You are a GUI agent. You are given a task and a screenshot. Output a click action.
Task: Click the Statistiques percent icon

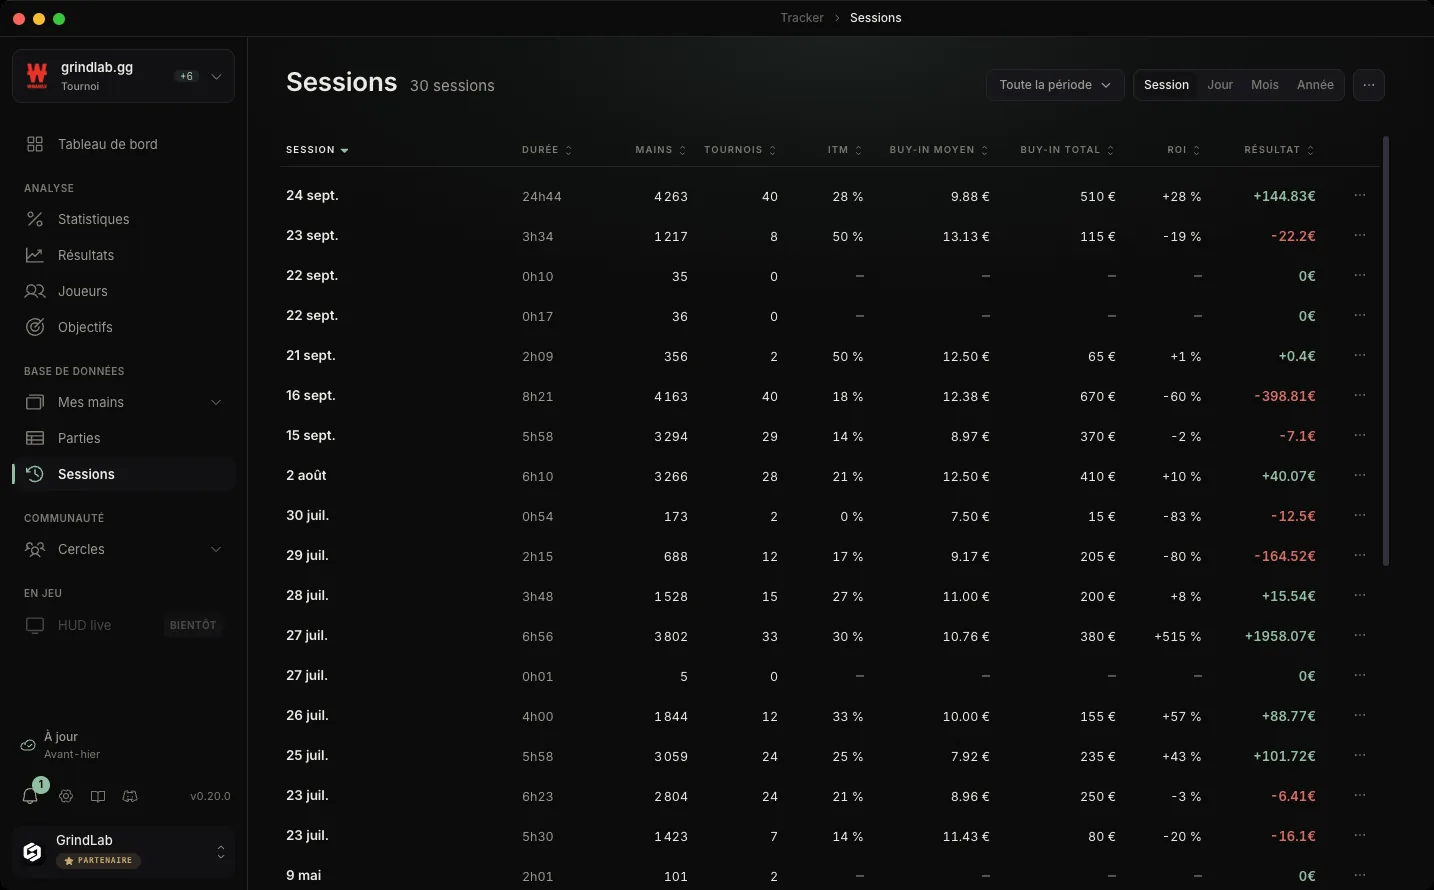[x=35, y=219]
